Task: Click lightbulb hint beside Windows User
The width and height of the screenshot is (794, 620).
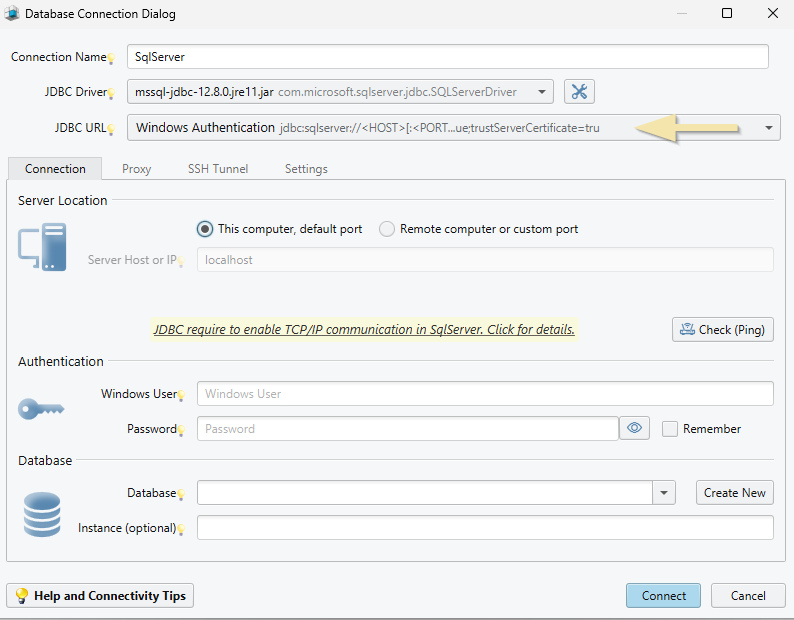Action: (181, 397)
